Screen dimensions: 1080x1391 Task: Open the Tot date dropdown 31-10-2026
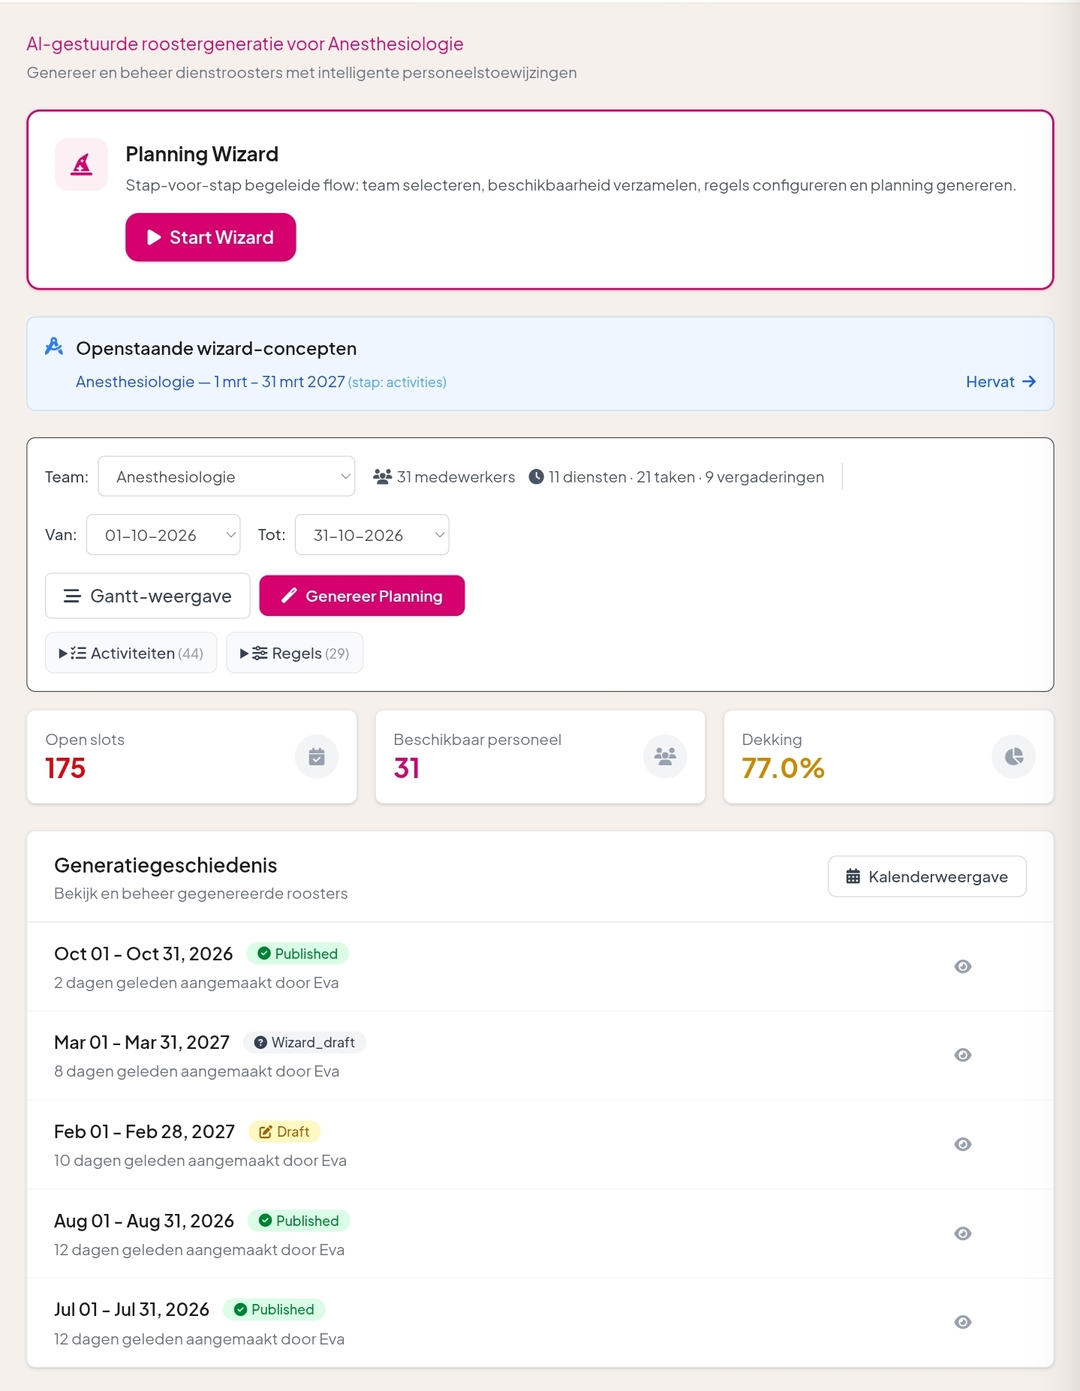pyautogui.click(x=372, y=535)
